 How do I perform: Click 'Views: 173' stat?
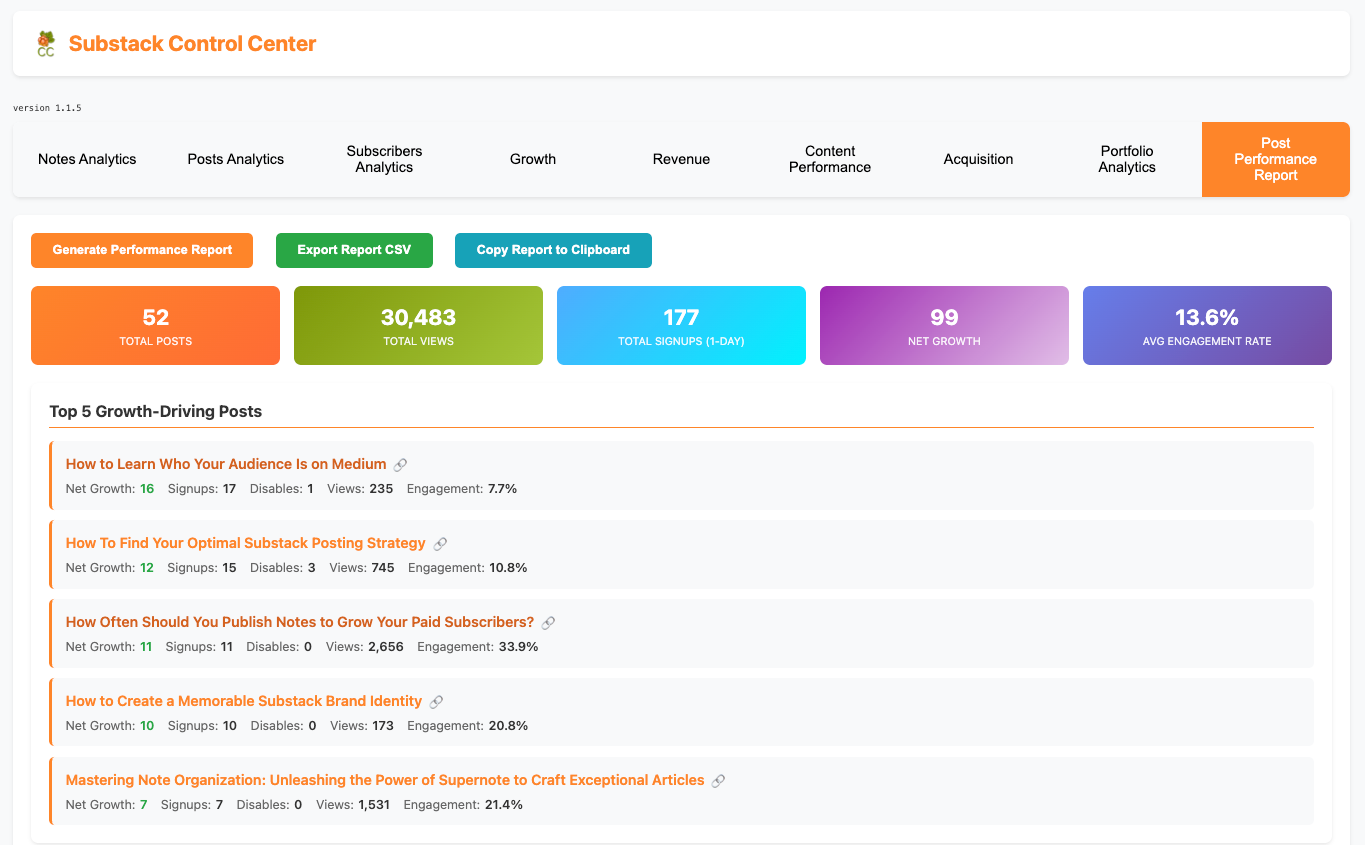pos(362,726)
